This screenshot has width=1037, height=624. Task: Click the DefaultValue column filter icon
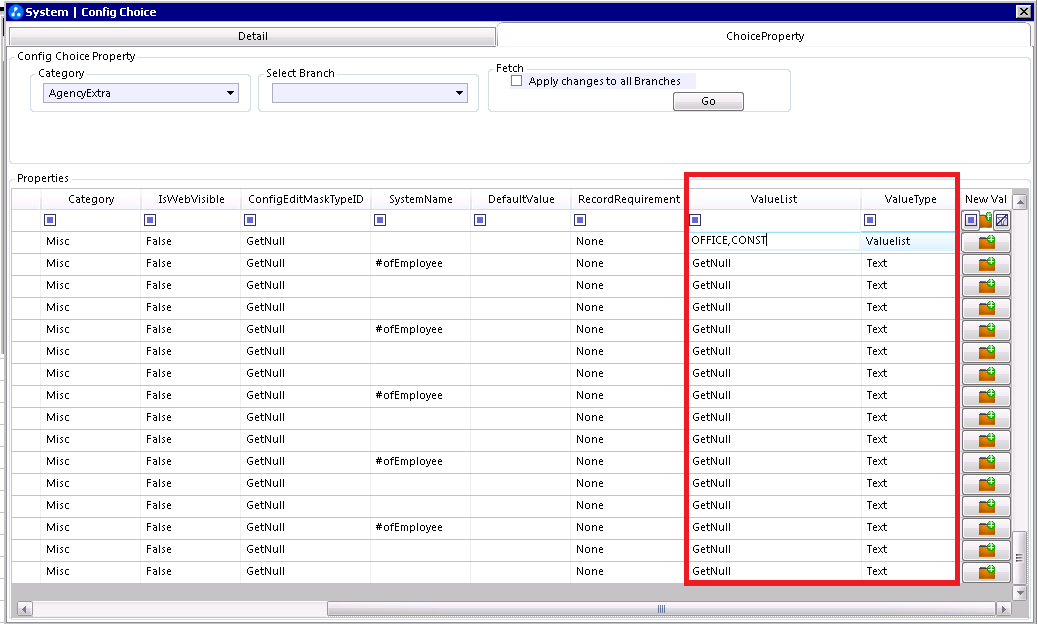click(x=480, y=220)
